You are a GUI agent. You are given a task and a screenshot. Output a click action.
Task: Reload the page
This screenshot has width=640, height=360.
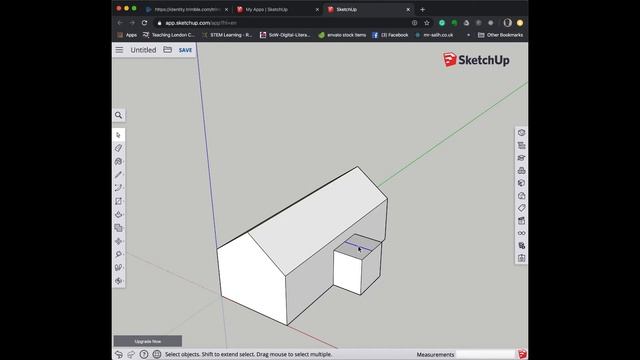click(144, 23)
